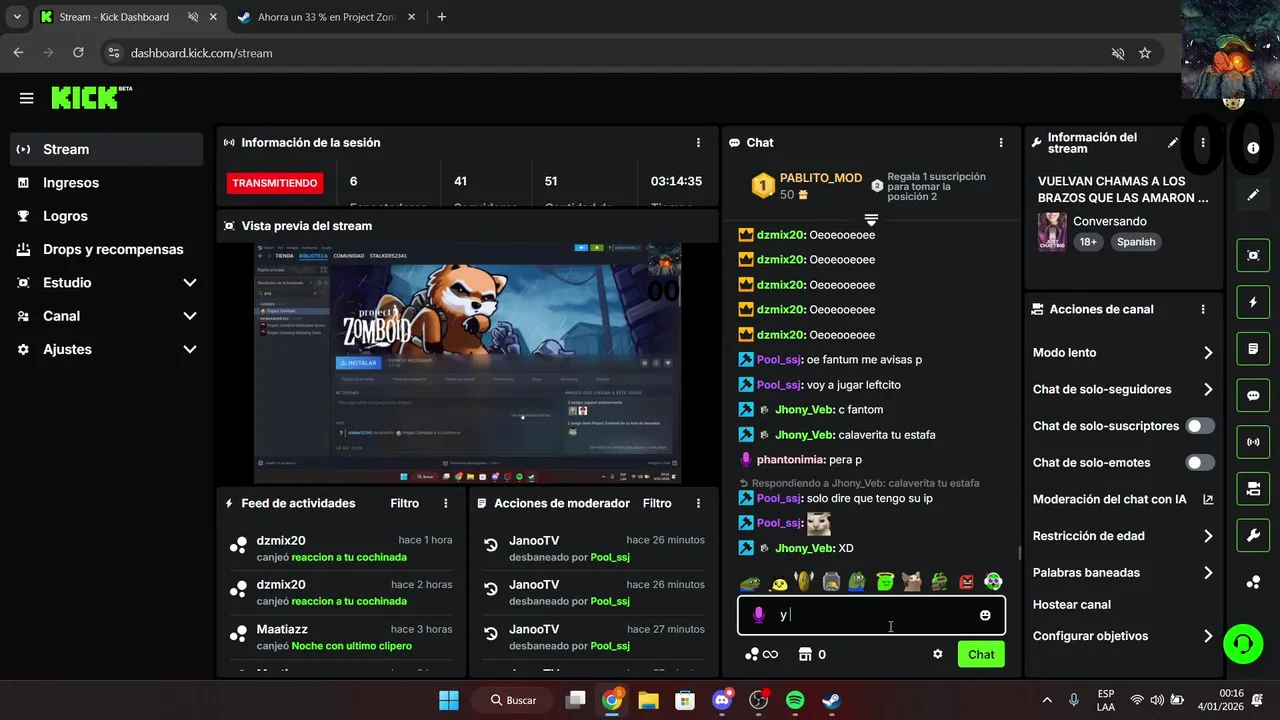Send the message with the Chat button
The width and height of the screenshot is (1280, 720).
981,654
